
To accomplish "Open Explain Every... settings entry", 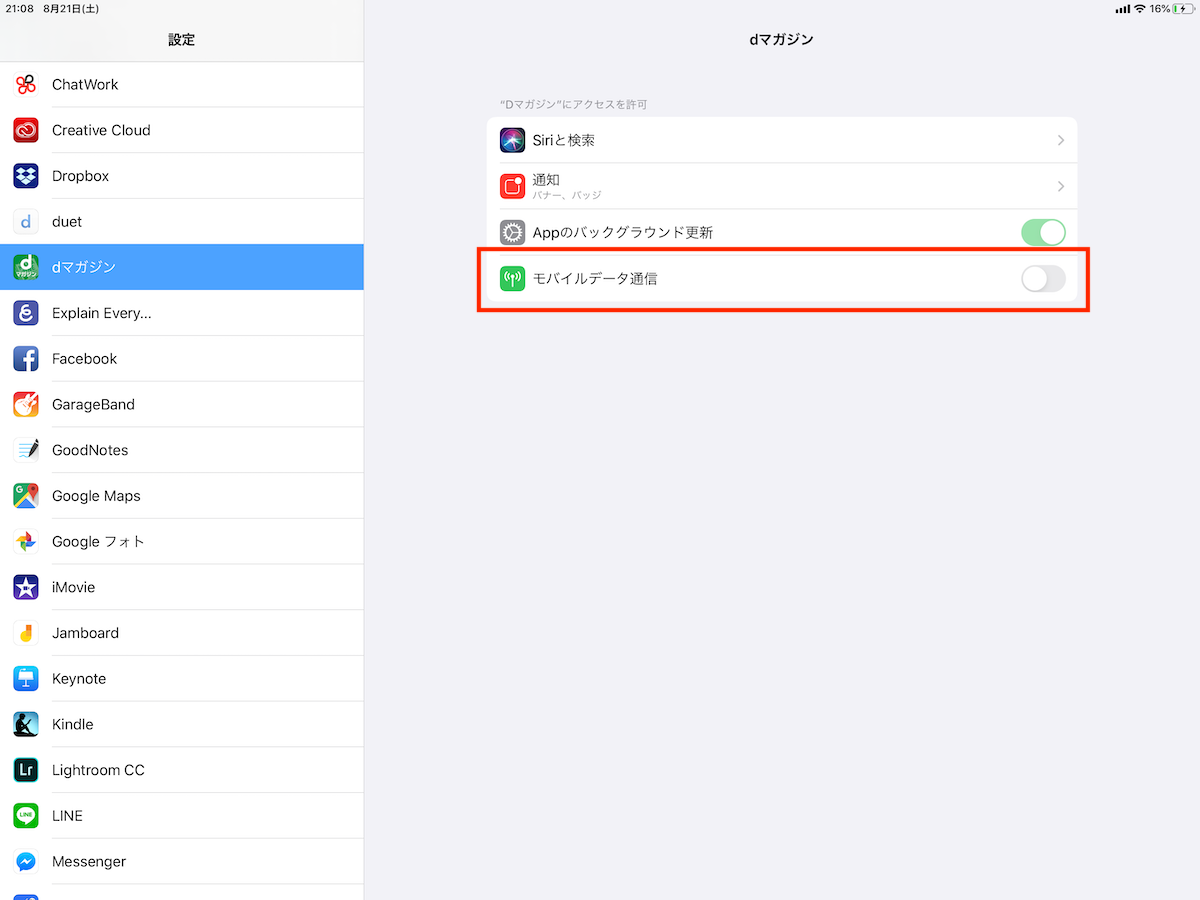I will click(182, 313).
